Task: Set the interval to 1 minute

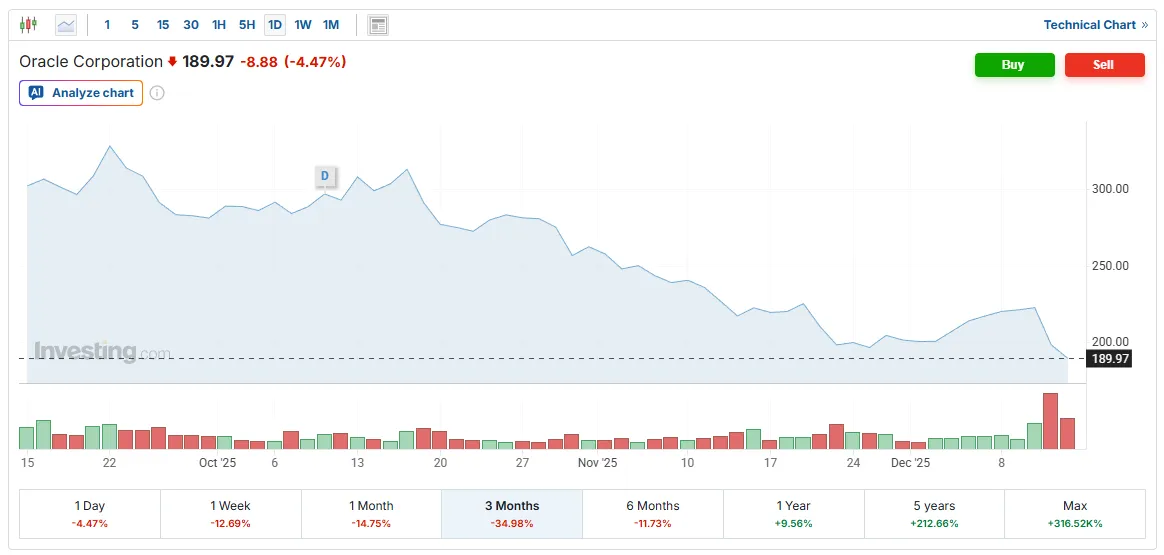Action: [x=107, y=25]
